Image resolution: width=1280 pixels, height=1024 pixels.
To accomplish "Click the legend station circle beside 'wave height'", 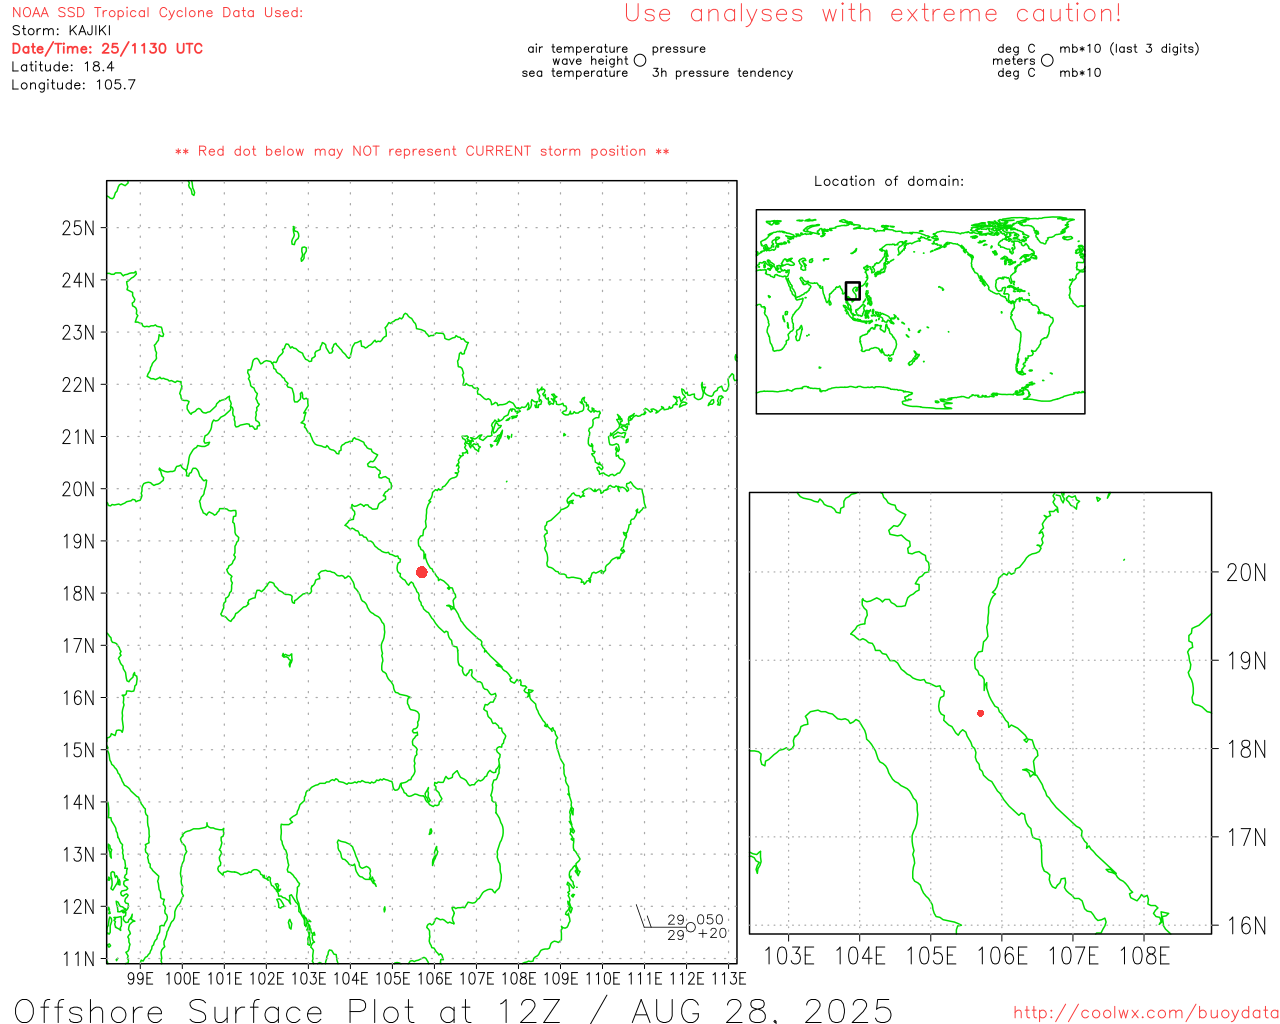I will coord(640,60).
